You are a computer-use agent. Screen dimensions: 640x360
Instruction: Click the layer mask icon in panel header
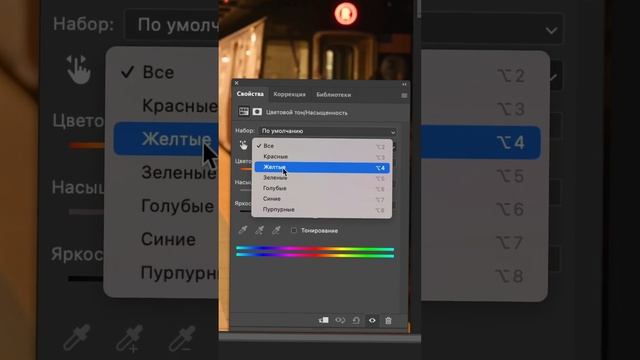pos(257,112)
